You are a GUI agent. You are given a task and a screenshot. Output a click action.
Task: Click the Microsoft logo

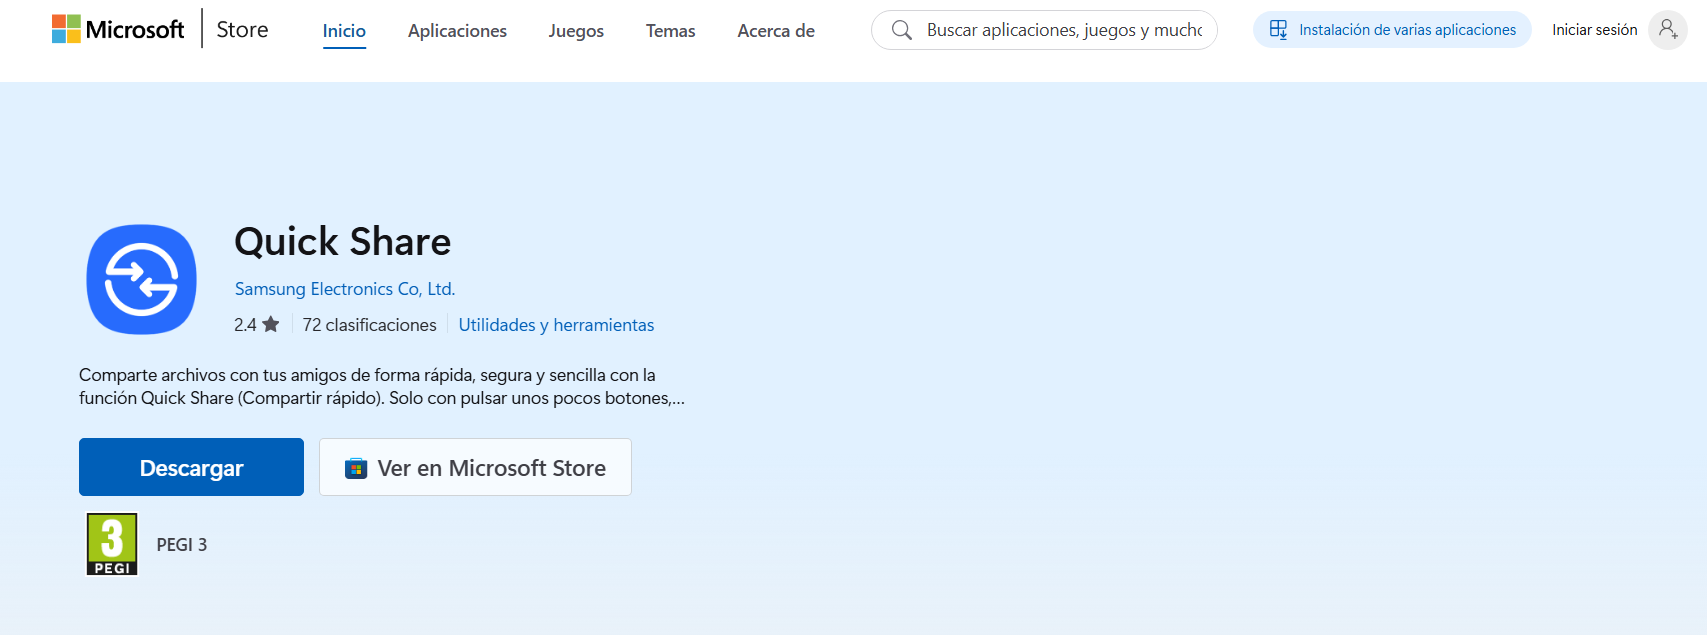pos(118,29)
